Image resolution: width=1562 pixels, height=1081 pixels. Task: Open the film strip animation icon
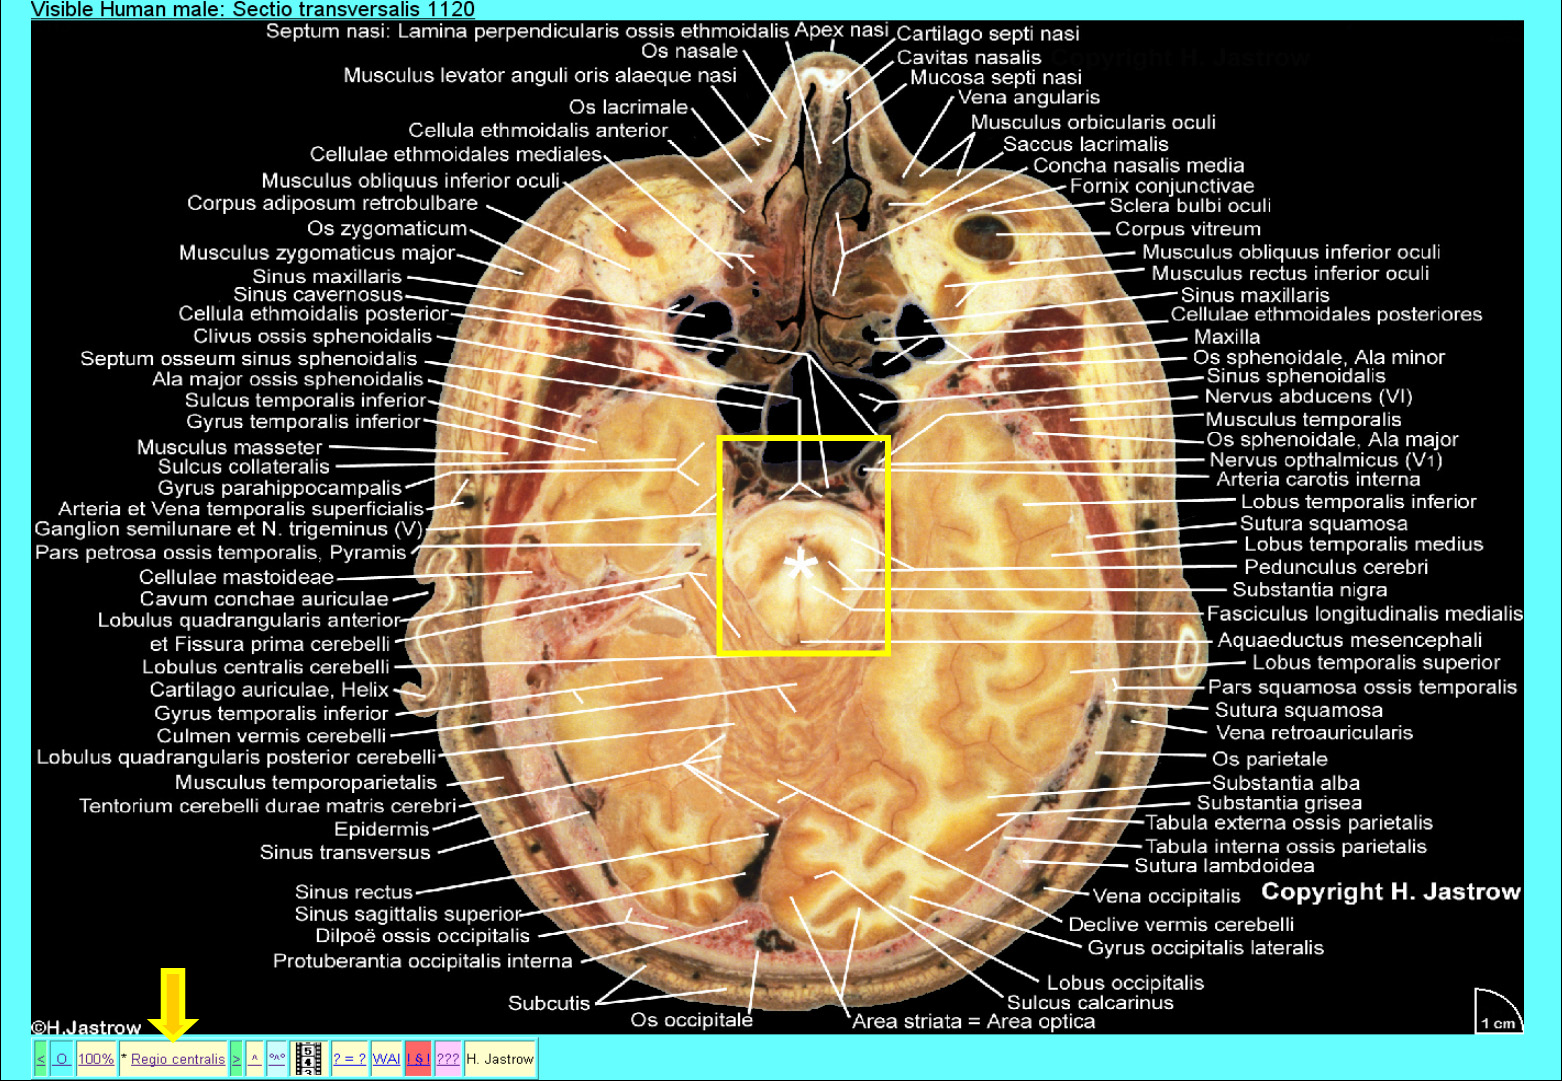click(x=310, y=1058)
